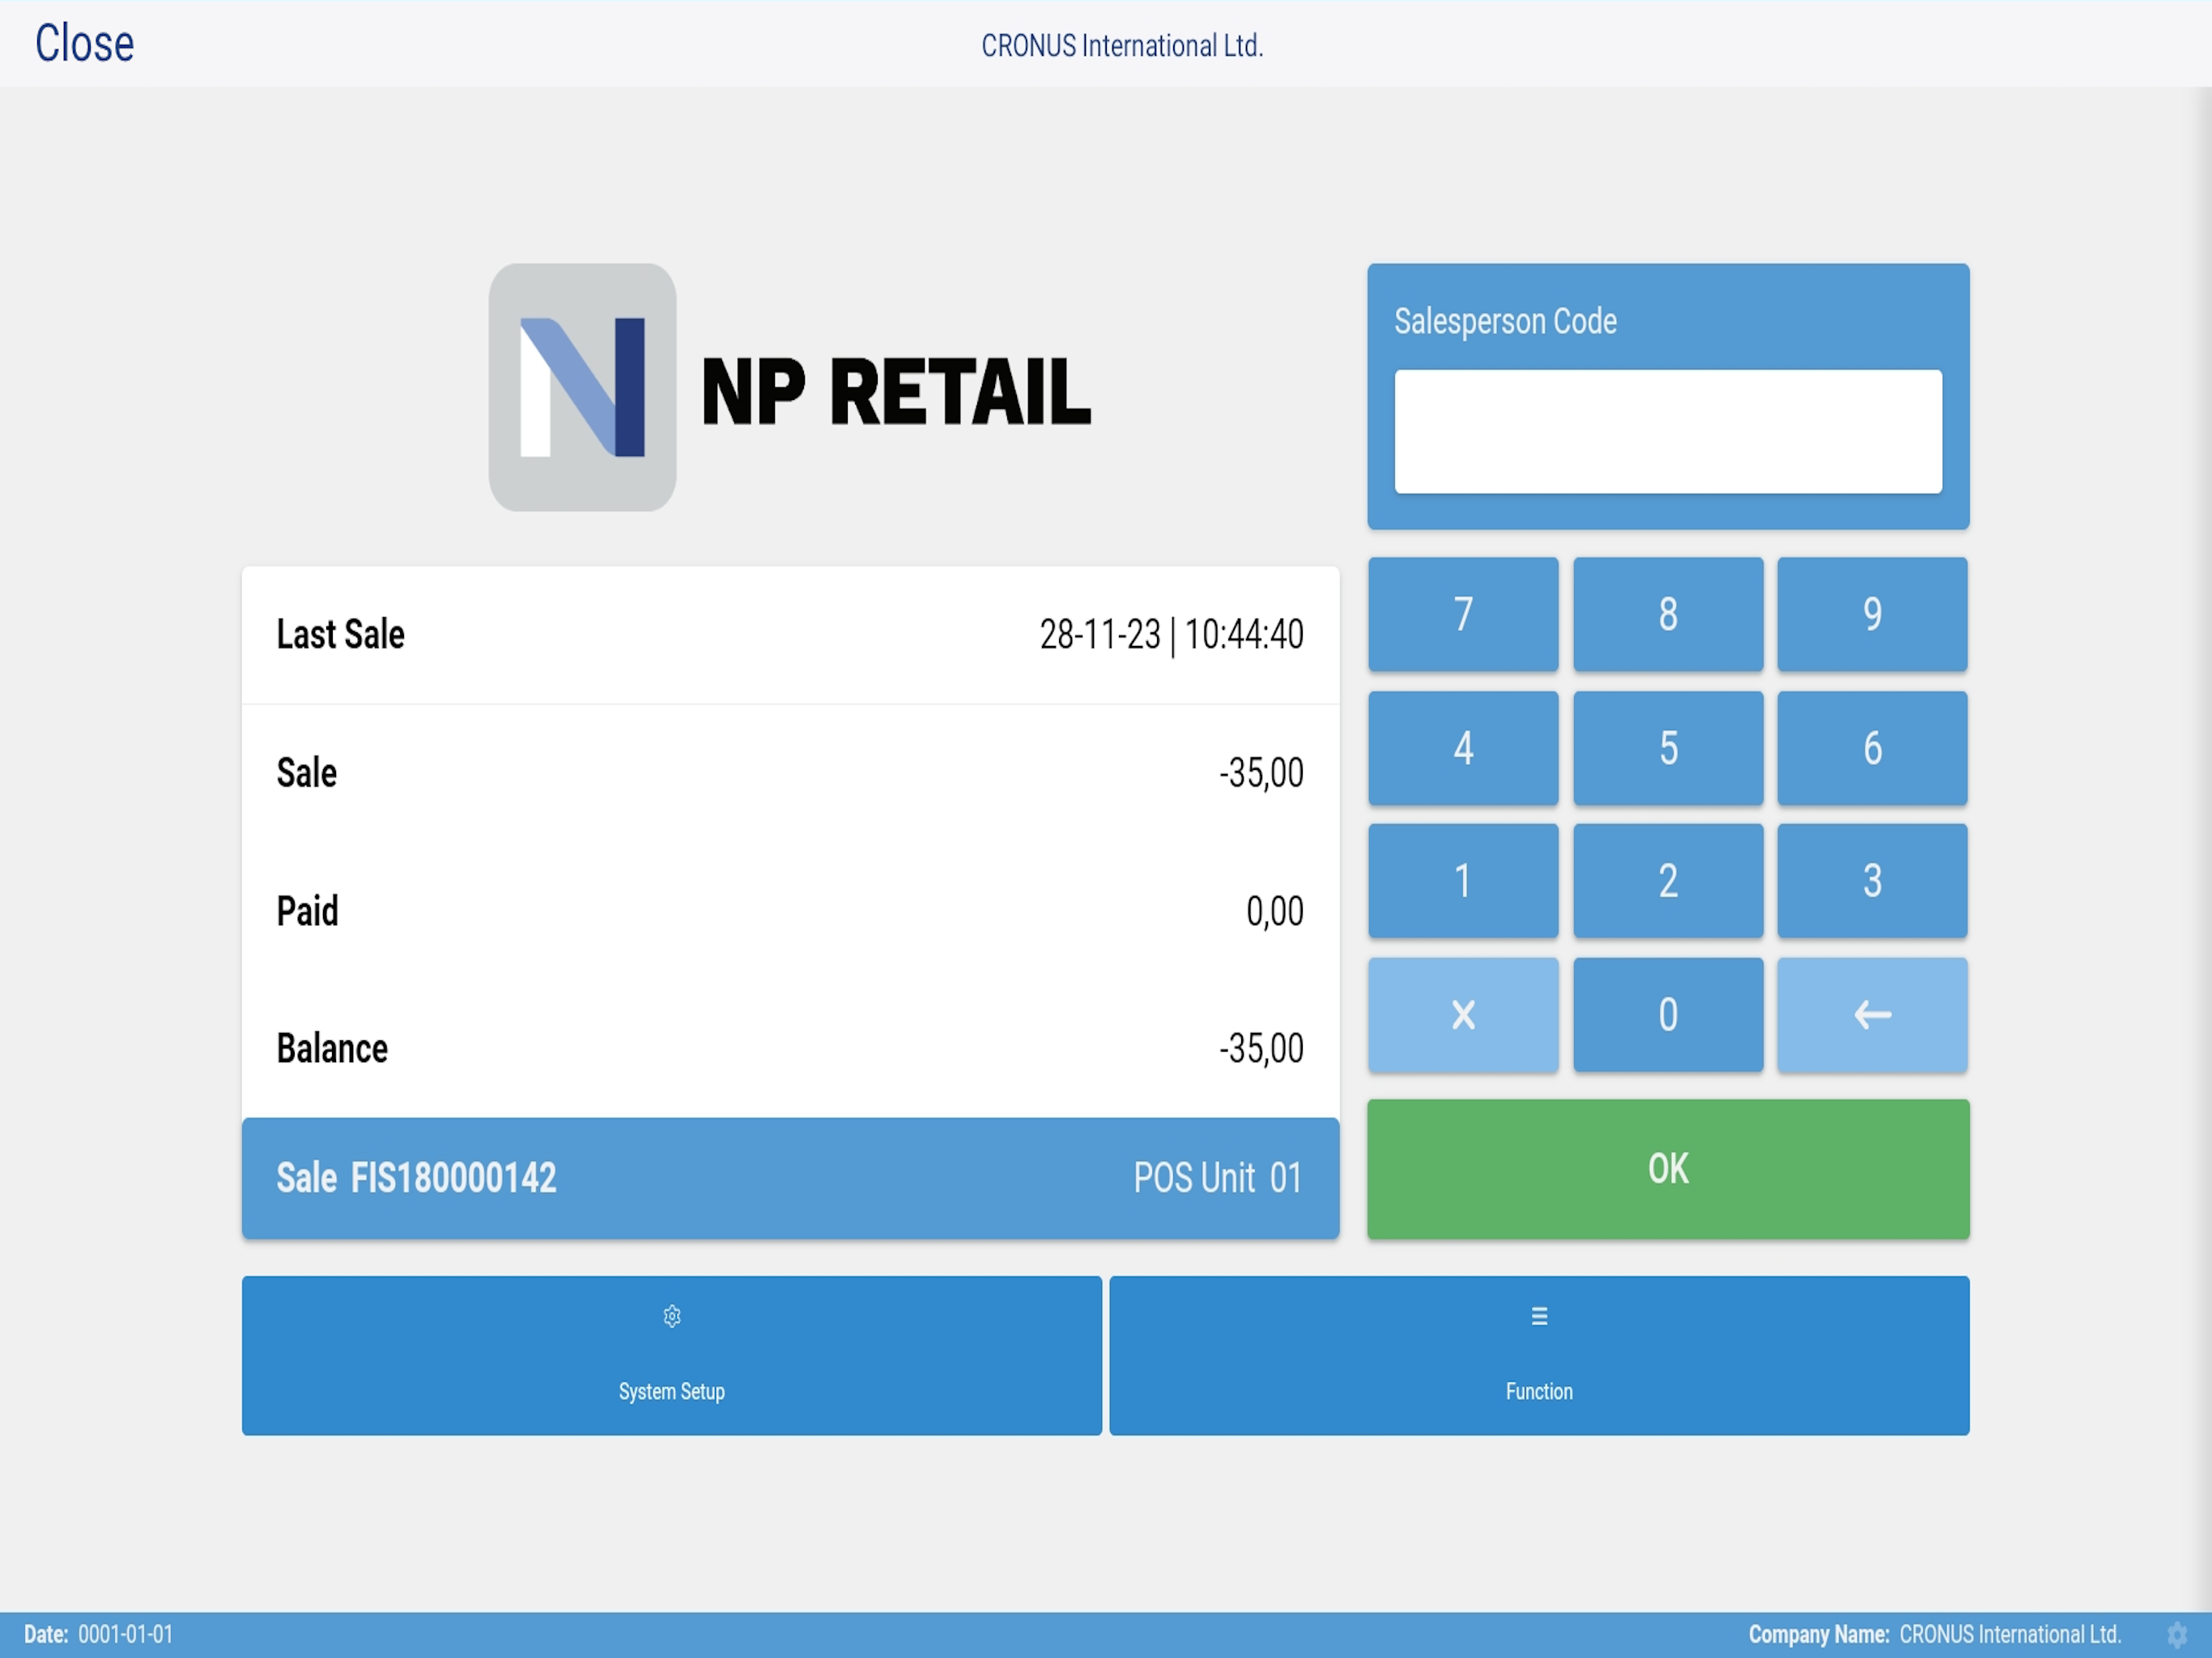Click inside the Salesperson Code field
The height and width of the screenshot is (1658, 2212).
coord(1668,431)
